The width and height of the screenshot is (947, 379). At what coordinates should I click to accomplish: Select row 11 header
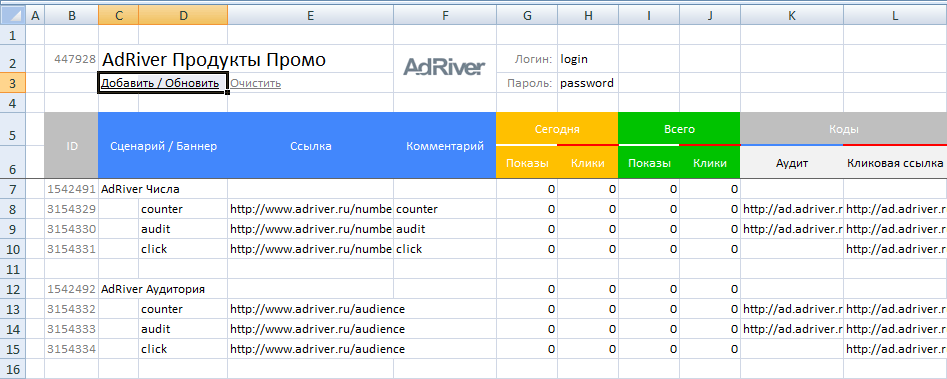coord(13,269)
